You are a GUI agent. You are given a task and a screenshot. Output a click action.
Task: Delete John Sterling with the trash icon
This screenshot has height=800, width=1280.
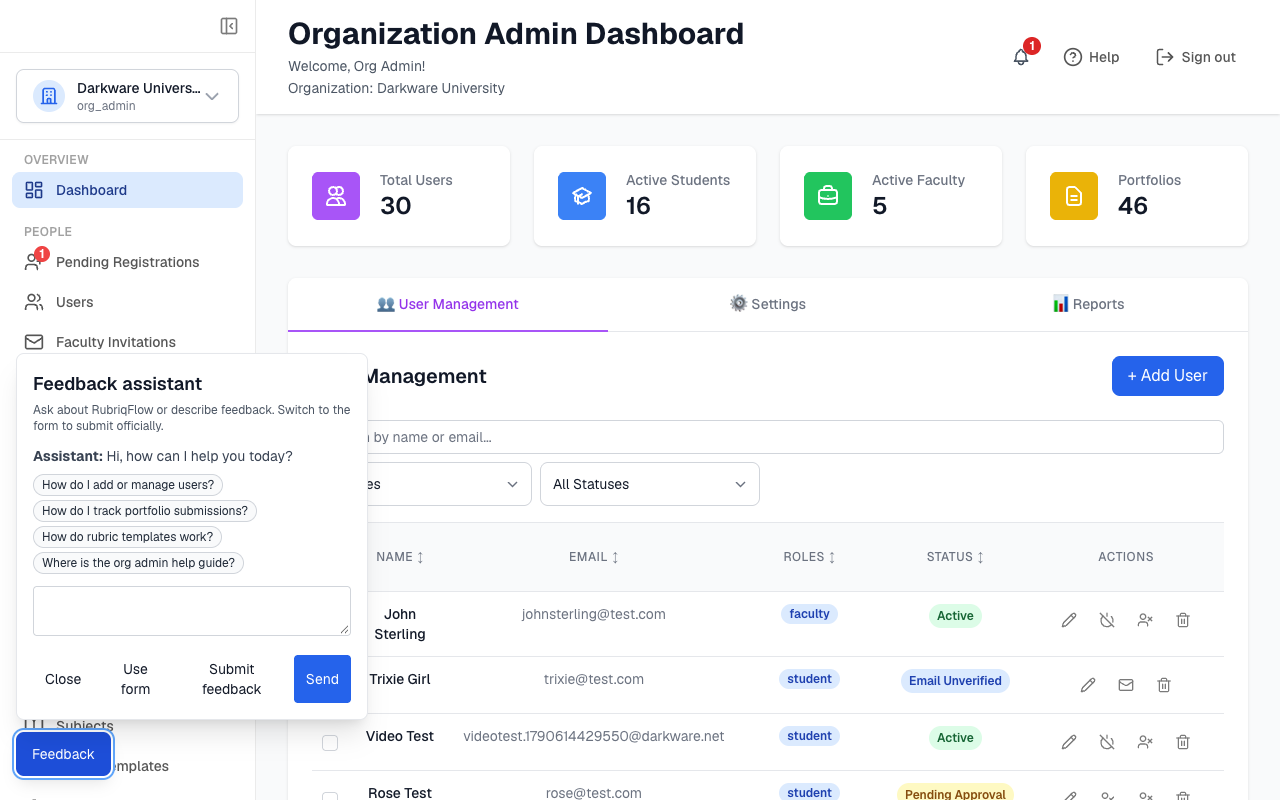[1183, 620]
